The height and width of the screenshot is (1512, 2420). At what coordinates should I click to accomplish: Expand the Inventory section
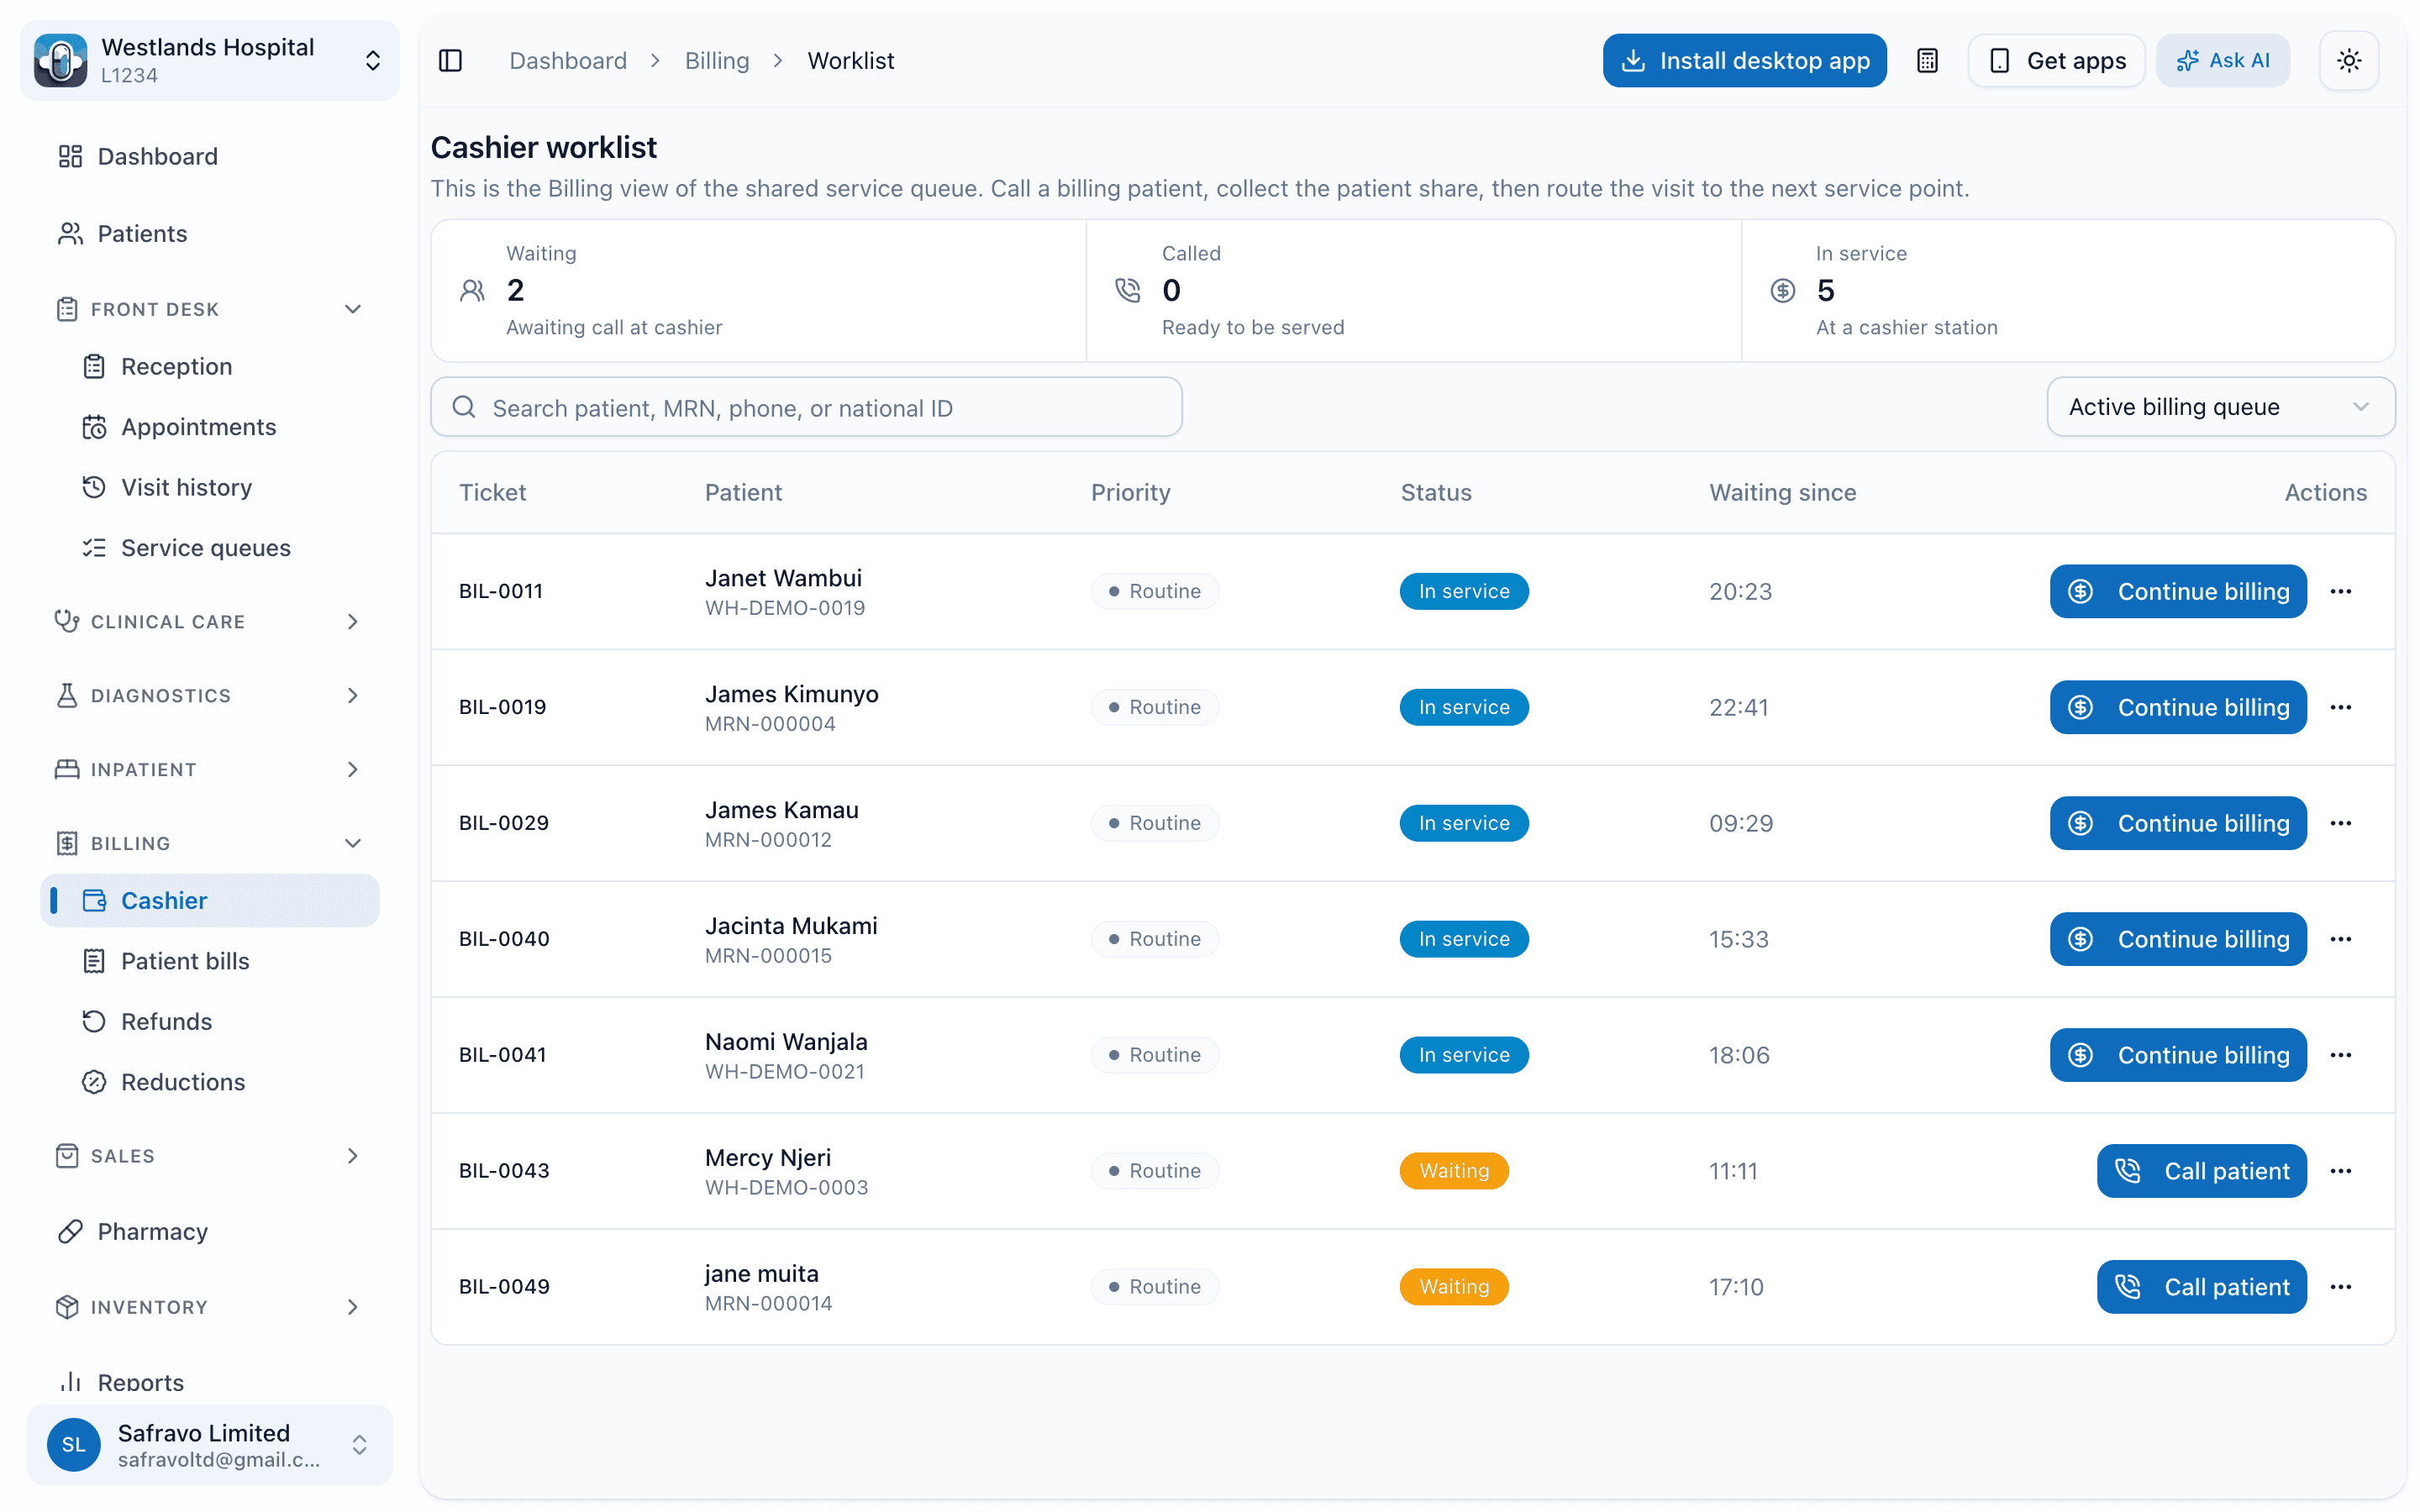pyautogui.click(x=210, y=1307)
